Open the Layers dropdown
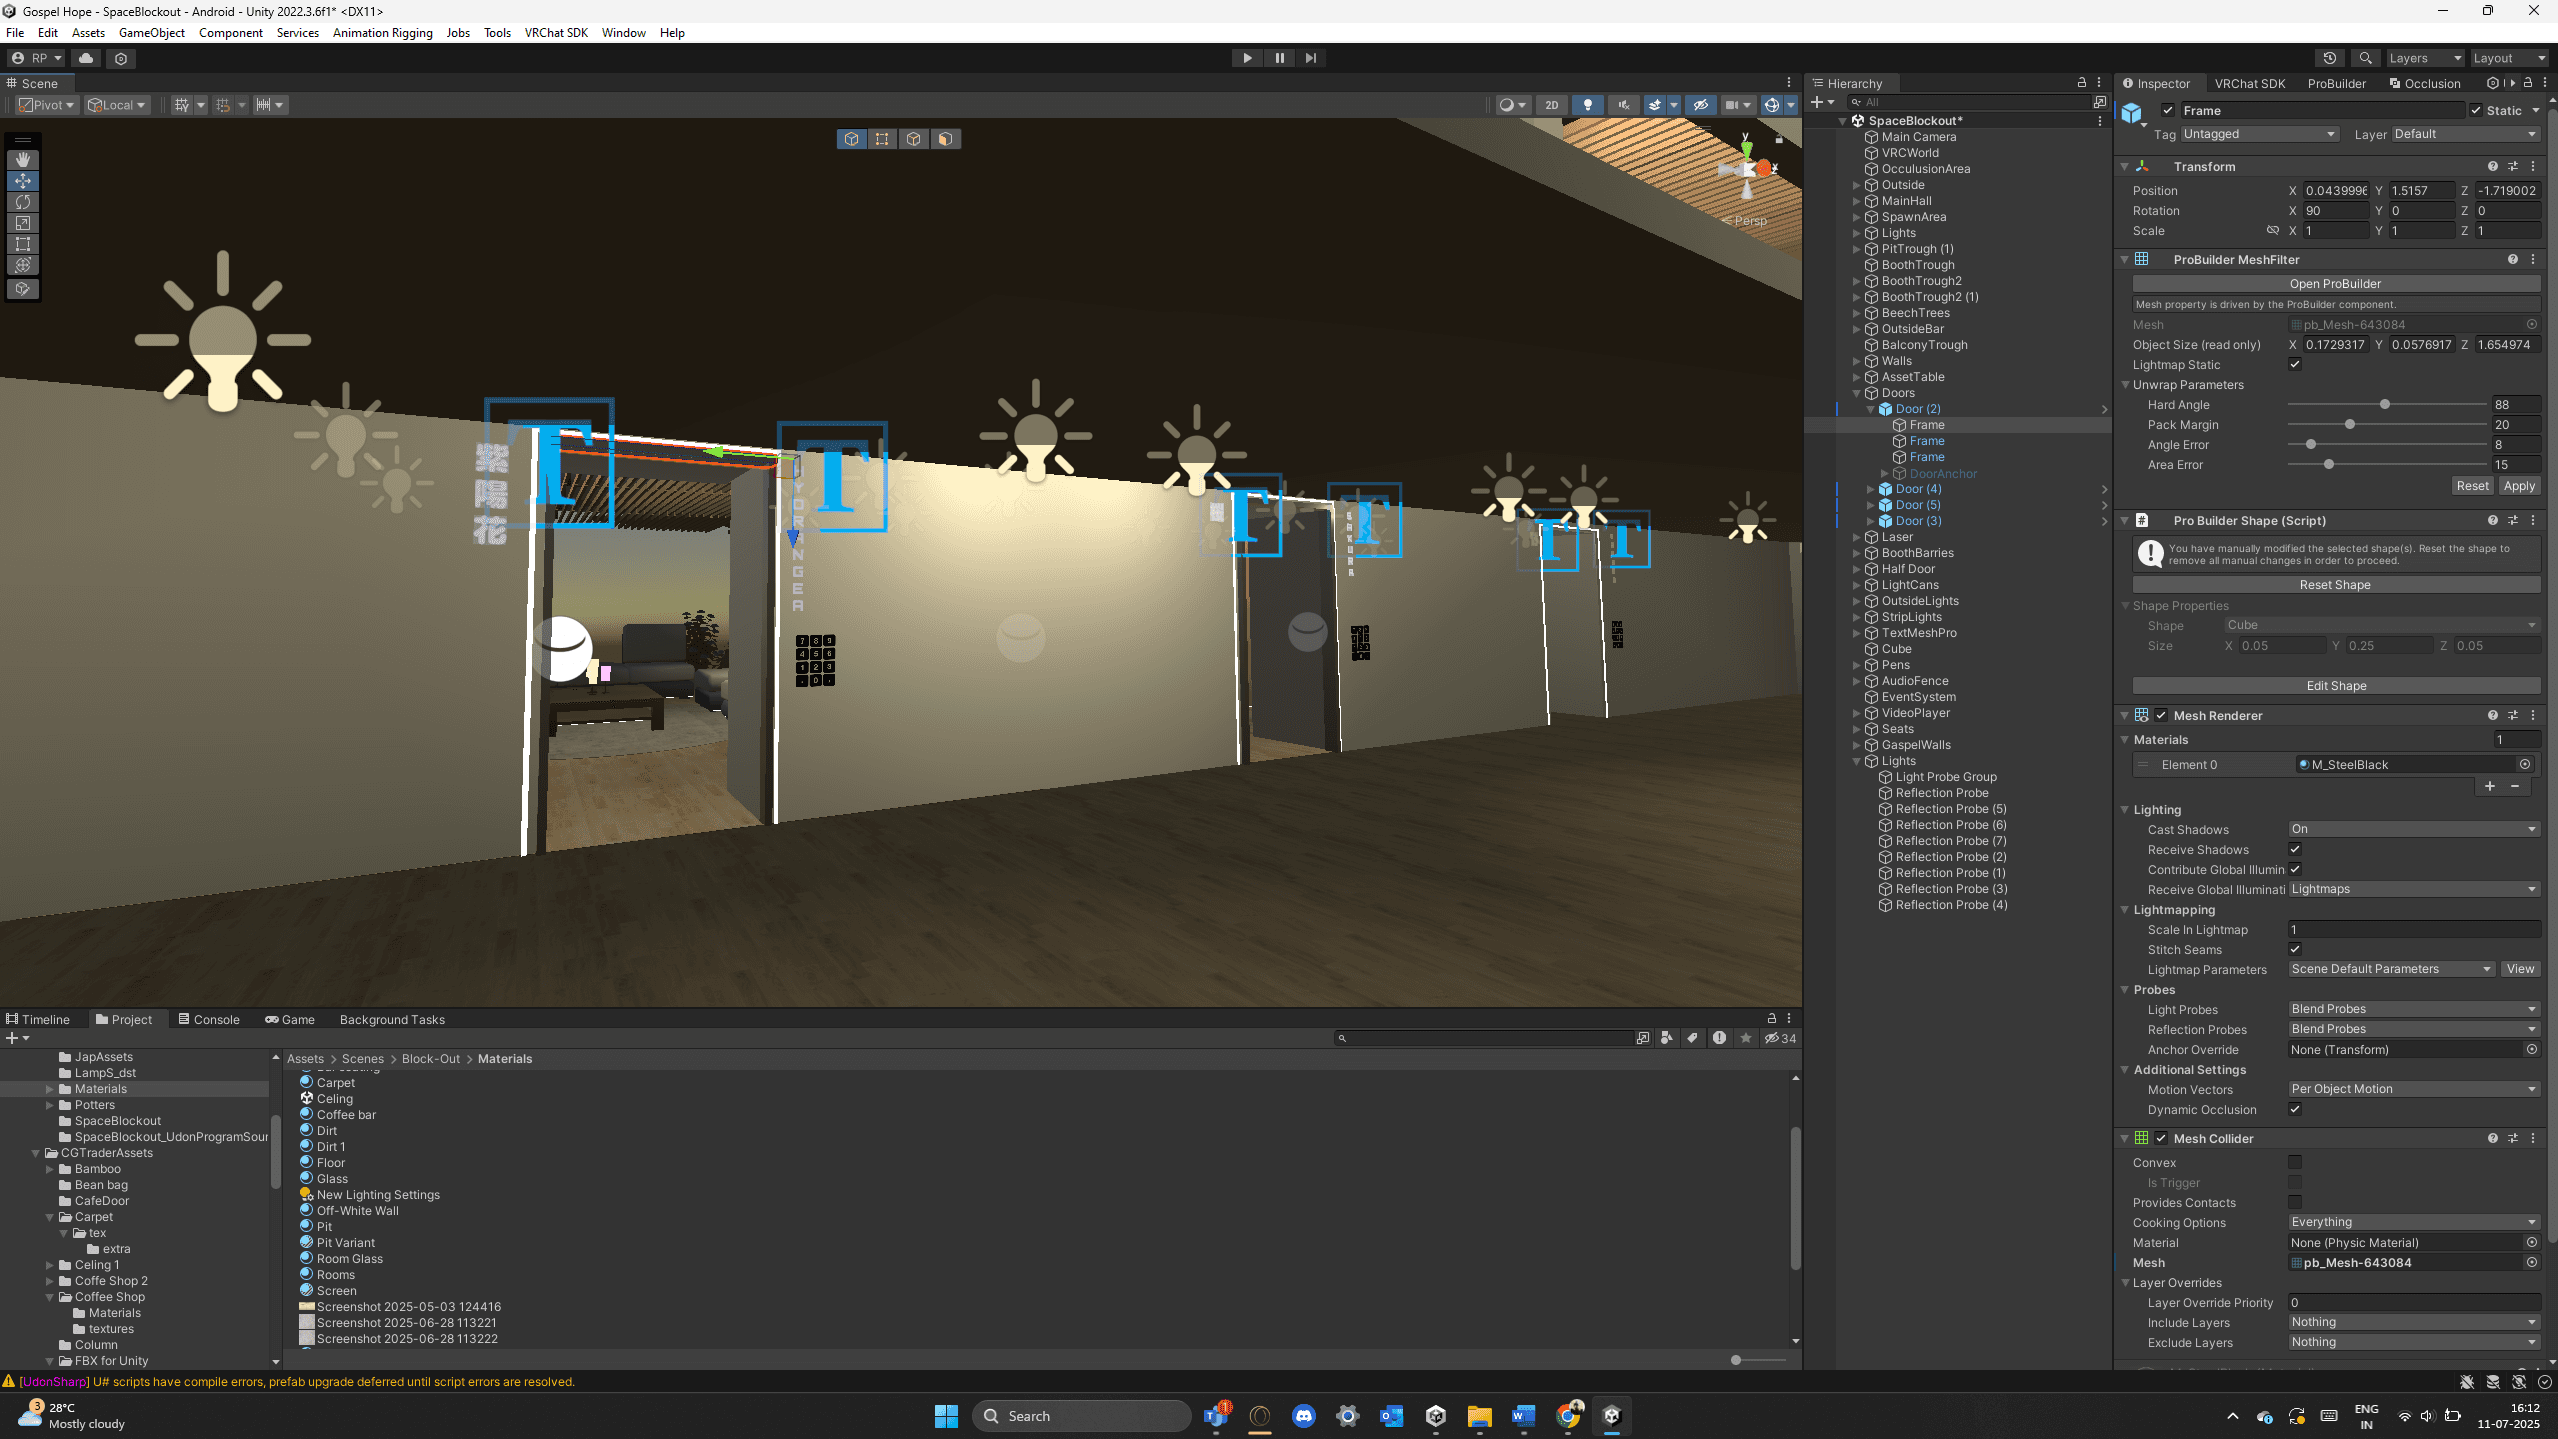Screen dimensions: 2558x1439 pyautogui.click(x=2424, y=58)
